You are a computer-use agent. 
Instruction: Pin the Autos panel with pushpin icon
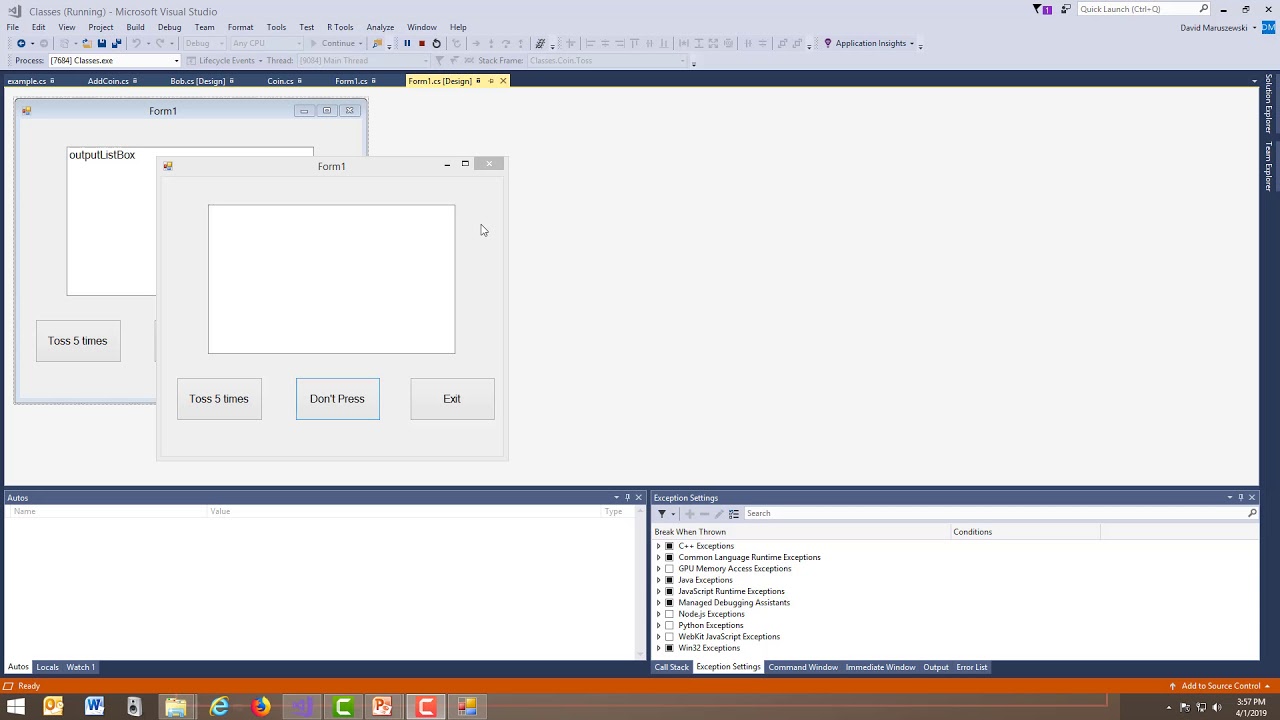pyautogui.click(x=627, y=497)
